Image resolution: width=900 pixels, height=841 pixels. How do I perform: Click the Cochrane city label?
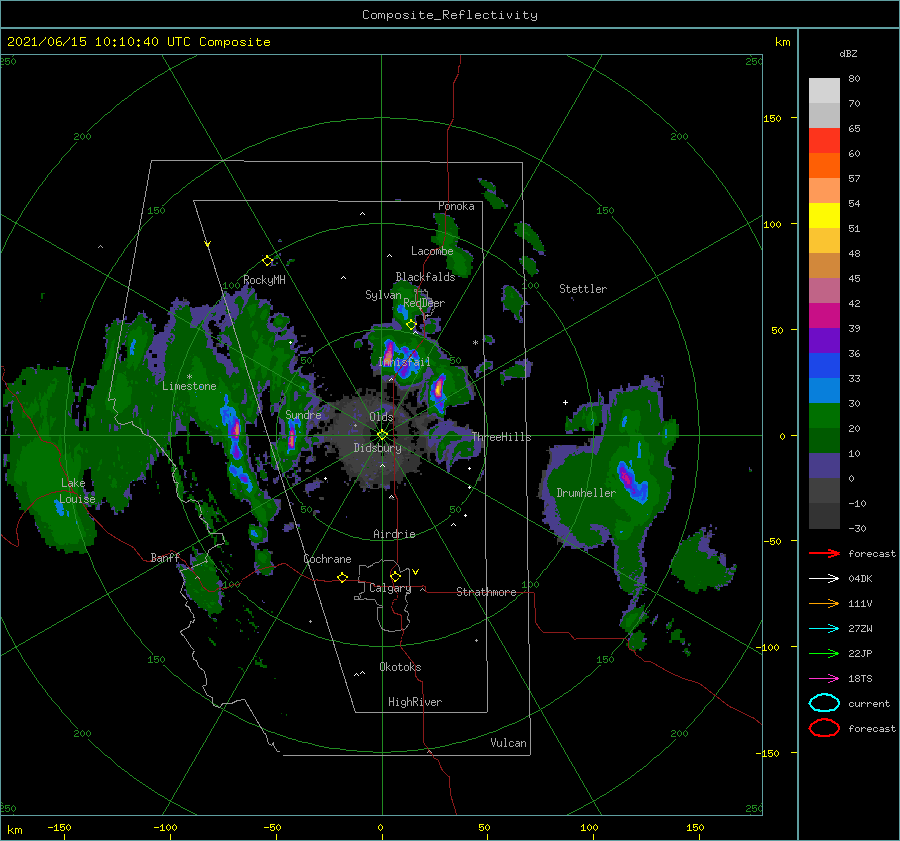[x=327, y=559]
